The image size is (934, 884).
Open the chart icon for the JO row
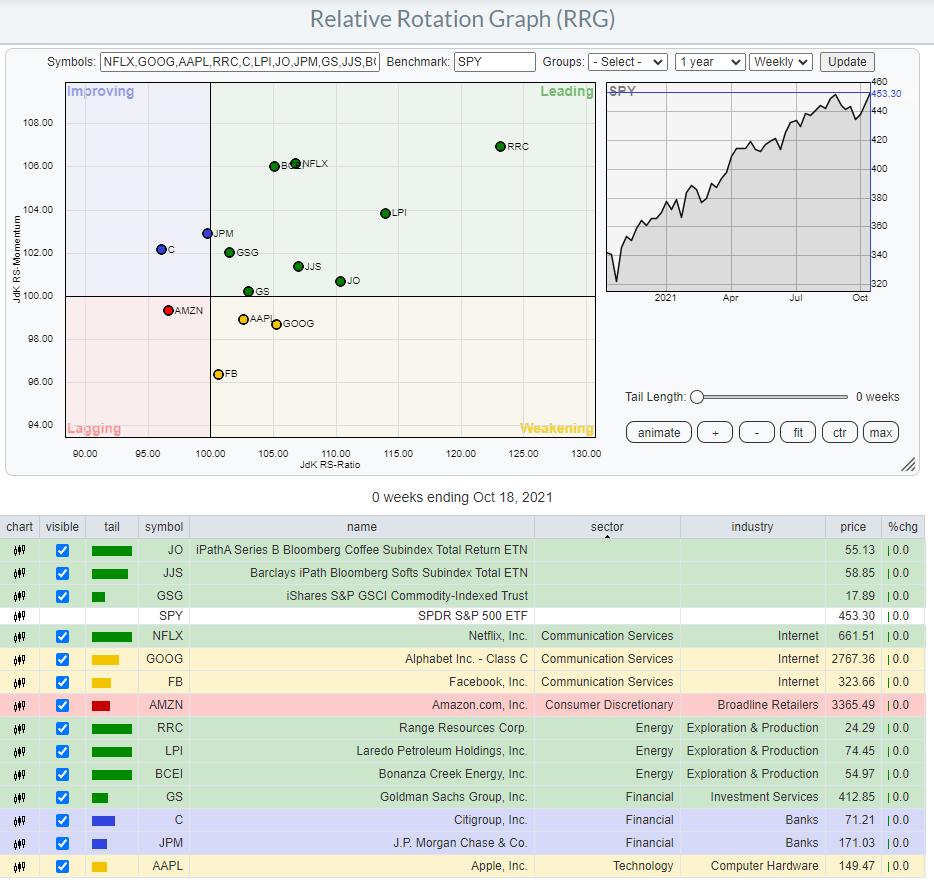tap(19, 550)
